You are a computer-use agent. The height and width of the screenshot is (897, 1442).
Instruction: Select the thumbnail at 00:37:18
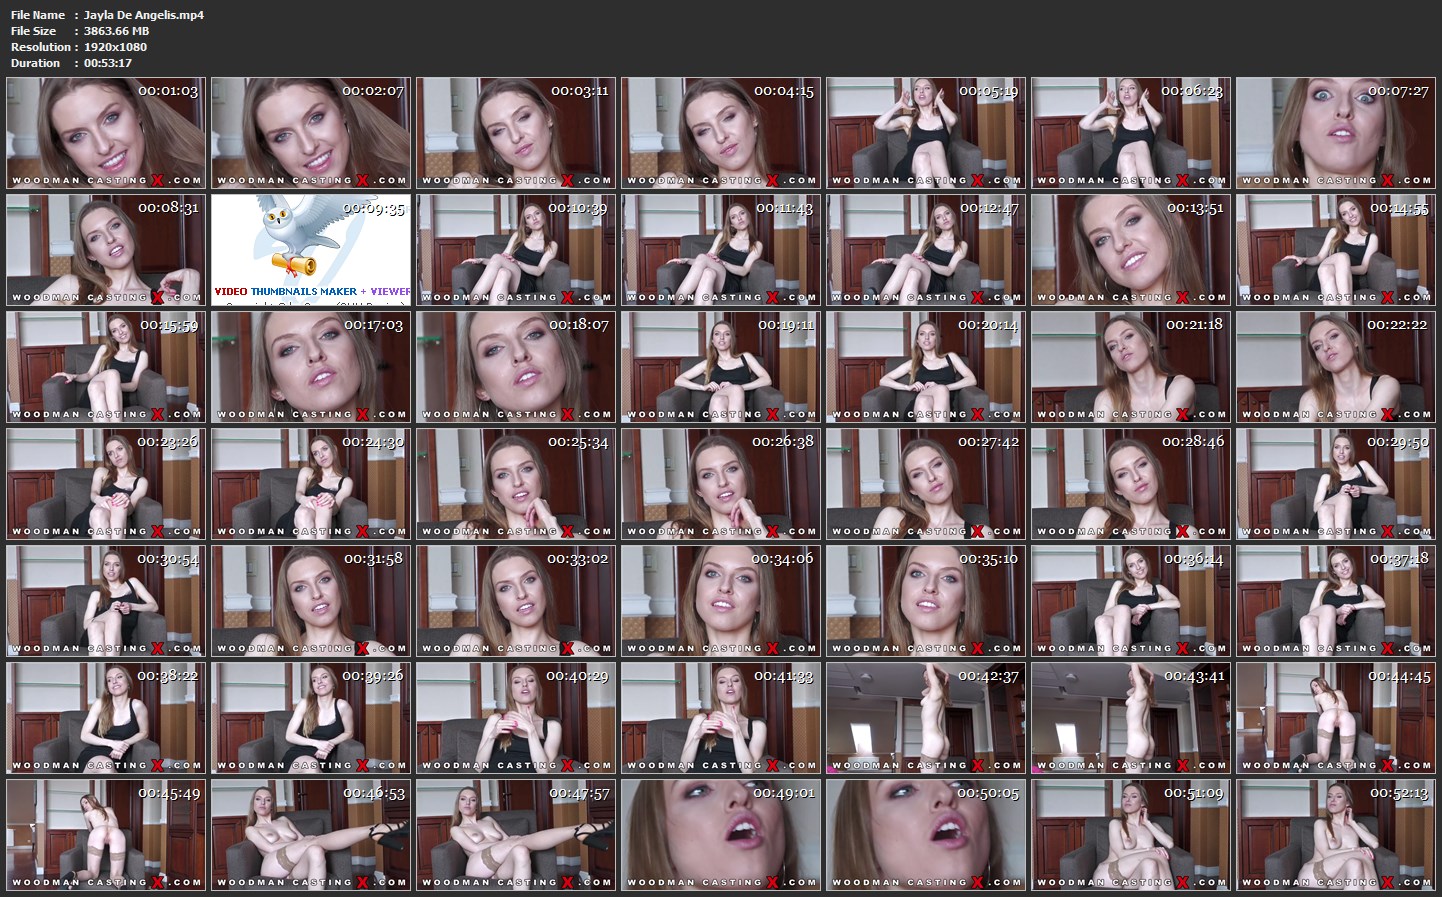click(x=1335, y=601)
